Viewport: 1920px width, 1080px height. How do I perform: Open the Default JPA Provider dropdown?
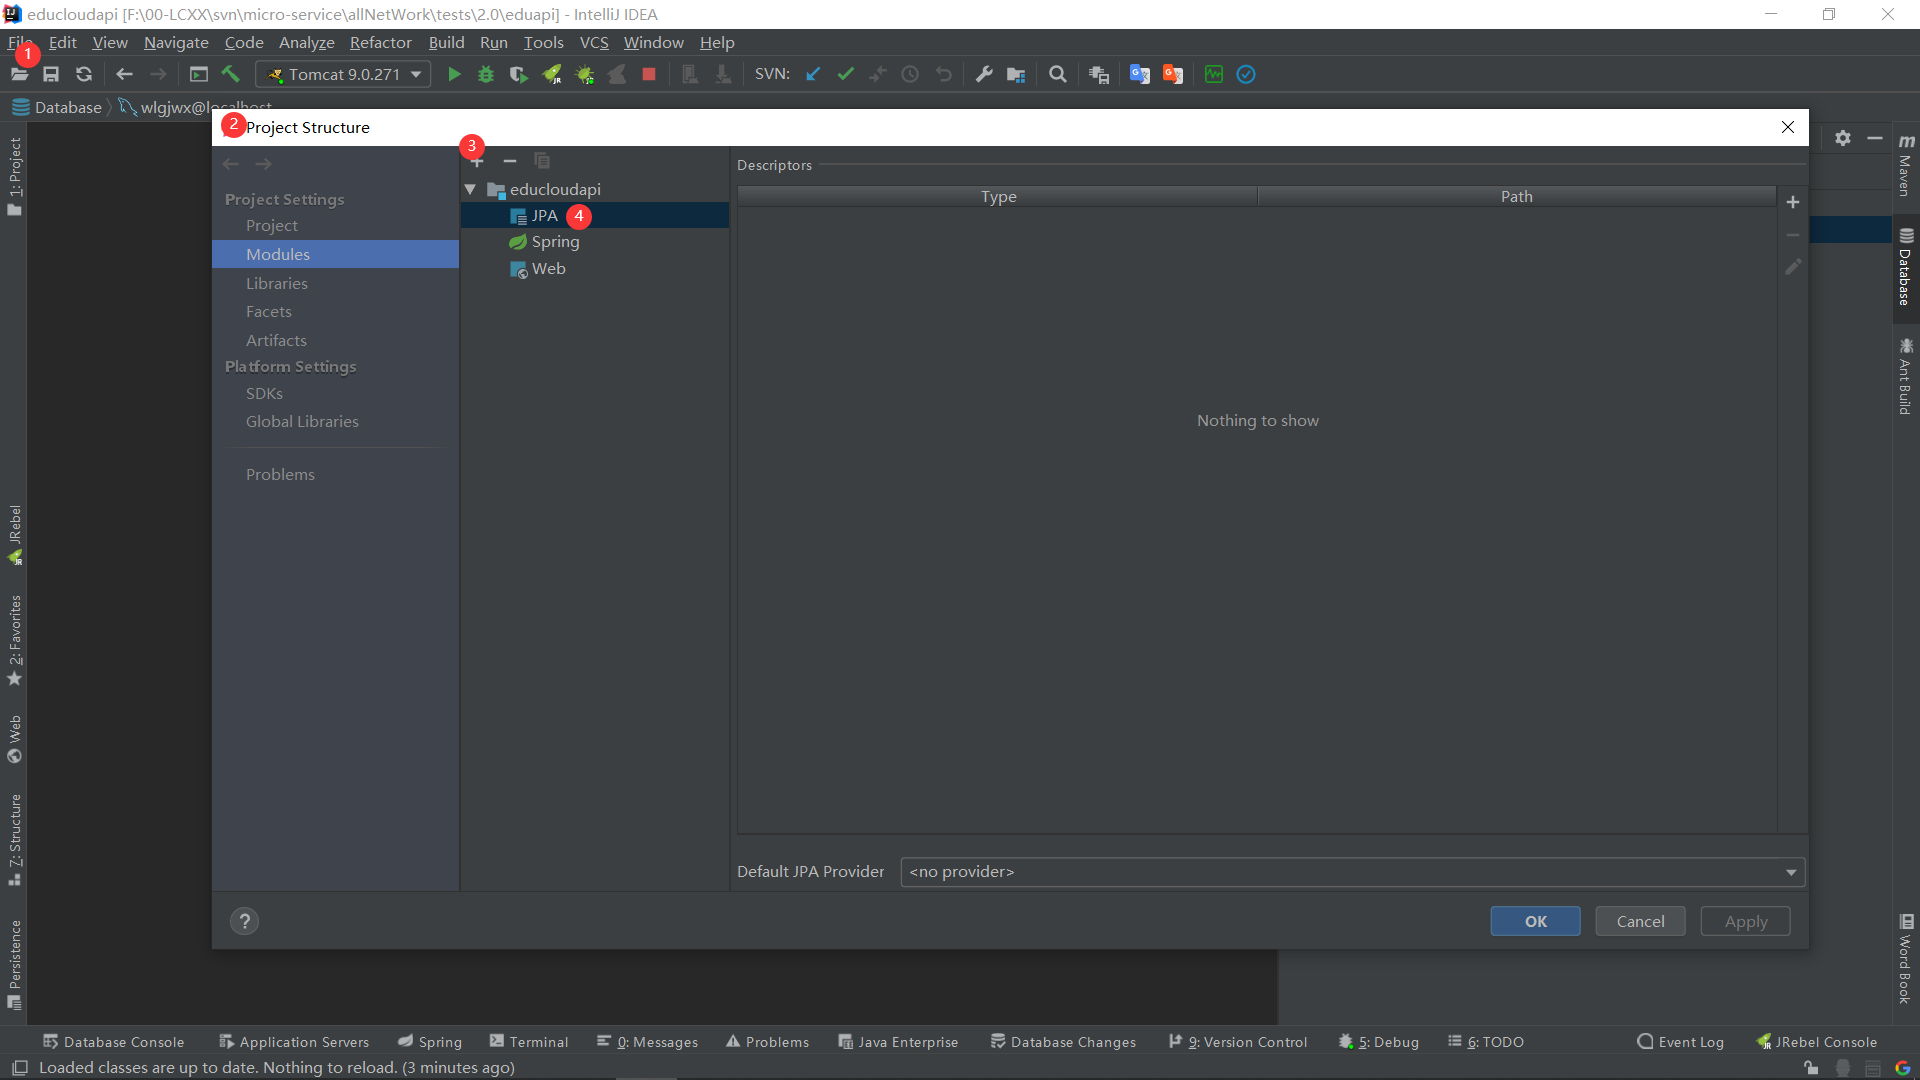click(1352, 872)
